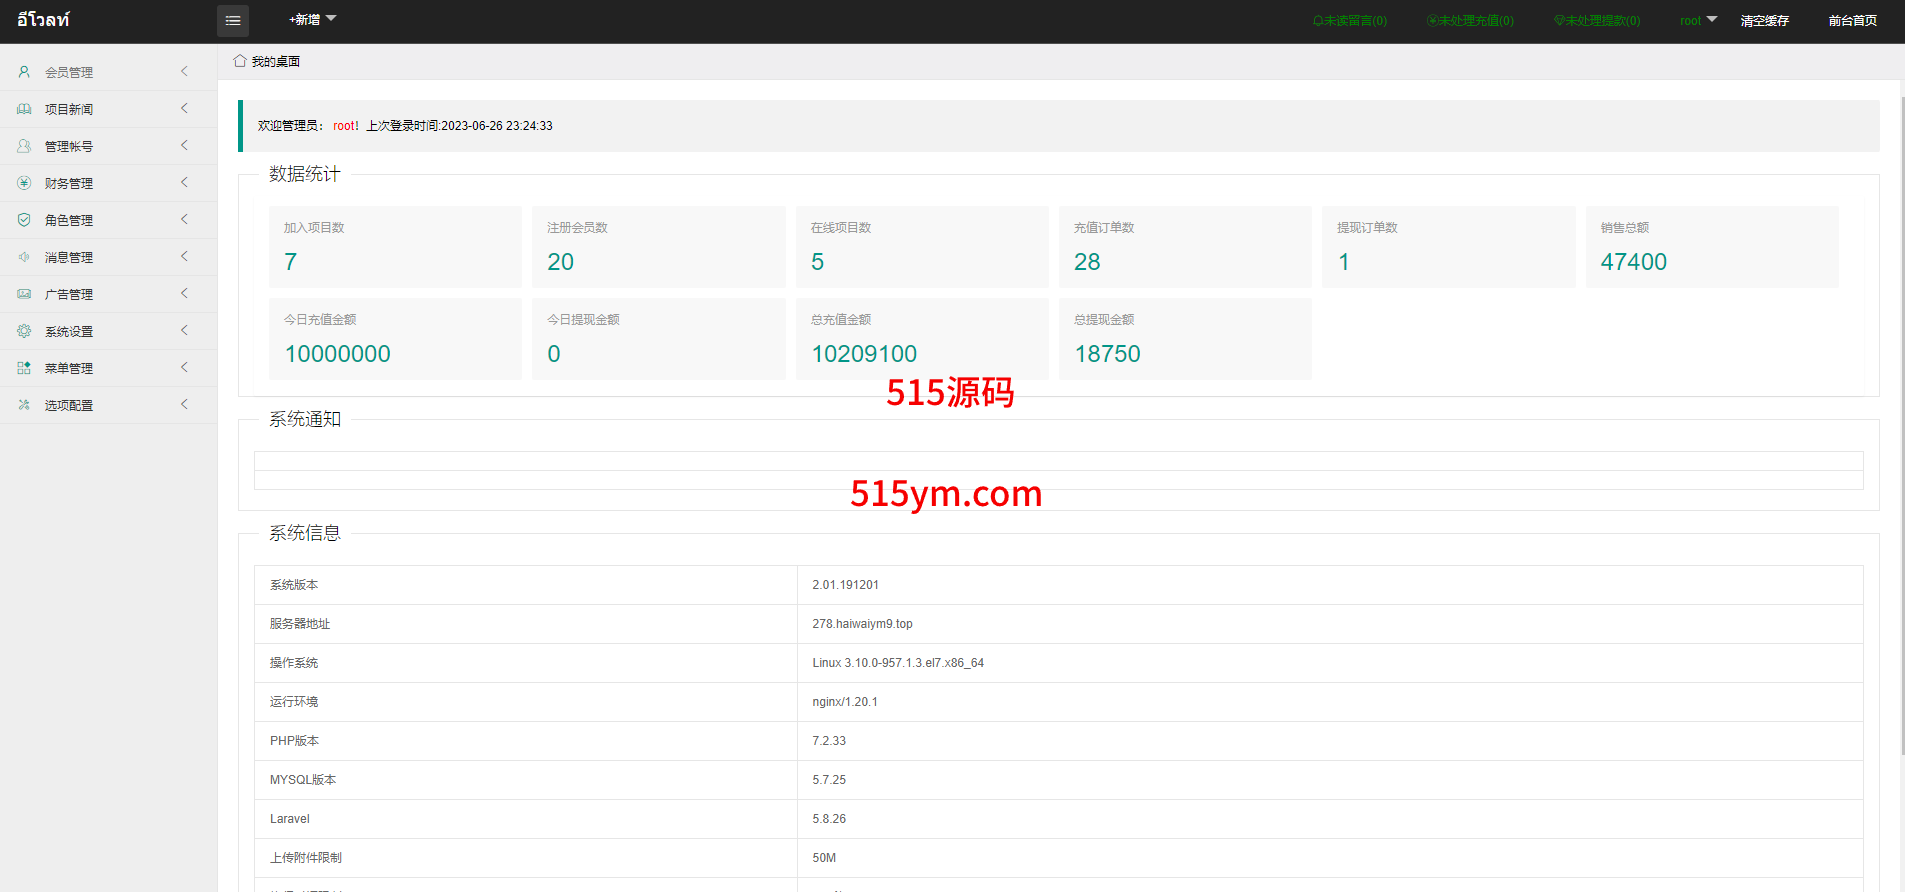Click the 会员管理 user icon

(24, 72)
